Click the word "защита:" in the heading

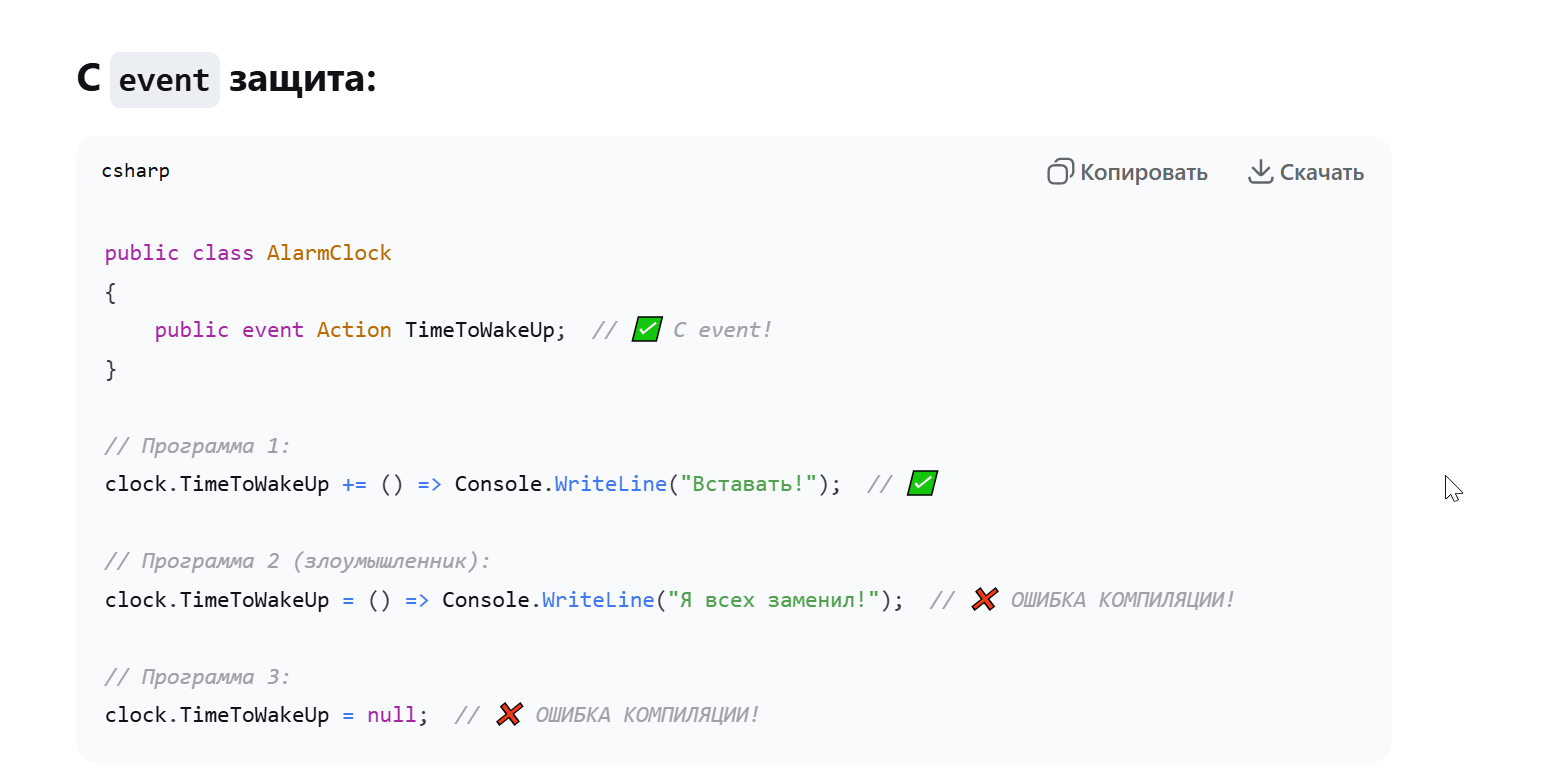pyautogui.click(x=302, y=79)
